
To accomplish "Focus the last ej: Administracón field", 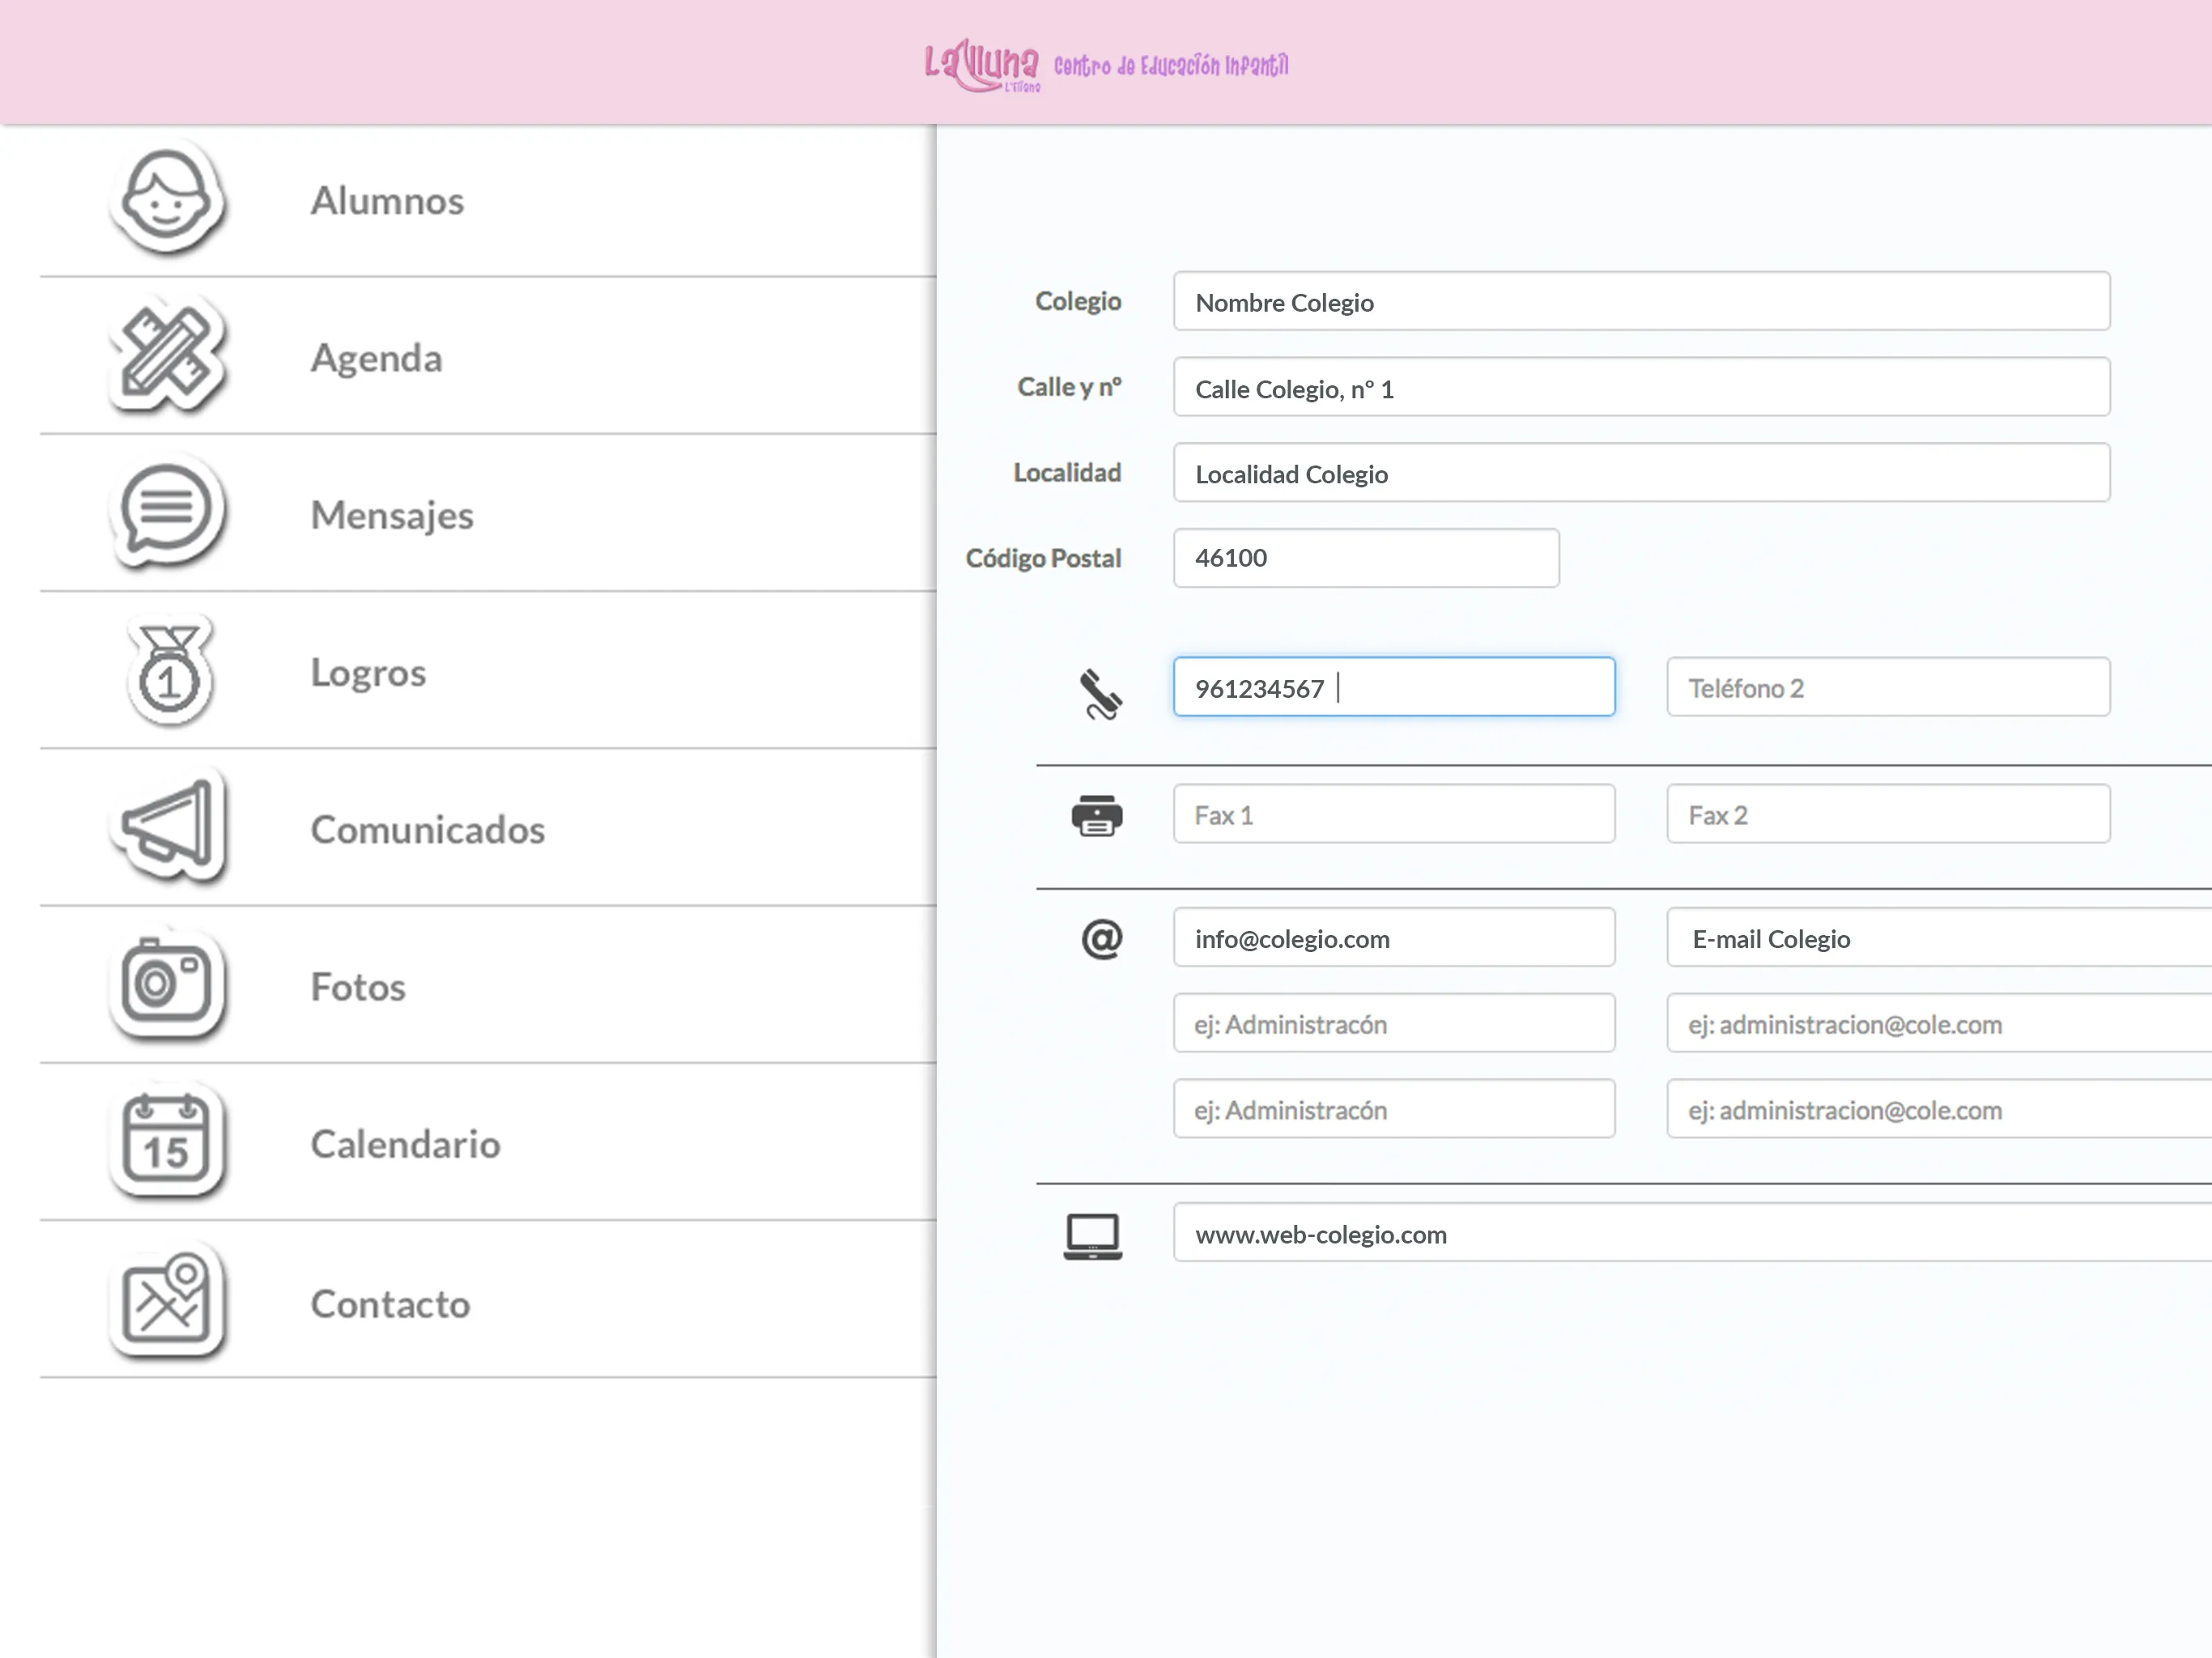I will tap(1394, 1108).
